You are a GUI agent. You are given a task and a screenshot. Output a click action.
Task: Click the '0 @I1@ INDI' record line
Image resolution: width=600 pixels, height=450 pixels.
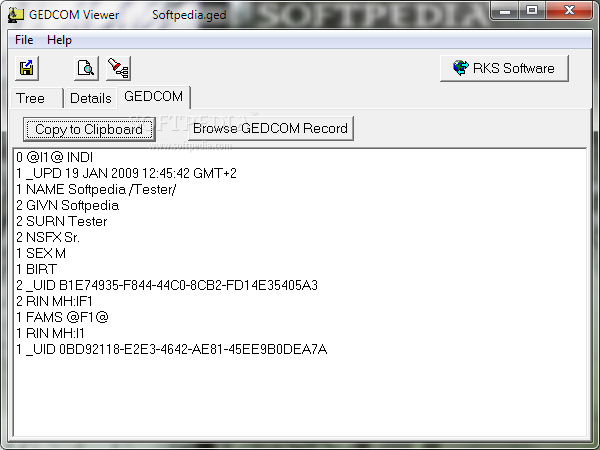pyautogui.click(x=55, y=157)
